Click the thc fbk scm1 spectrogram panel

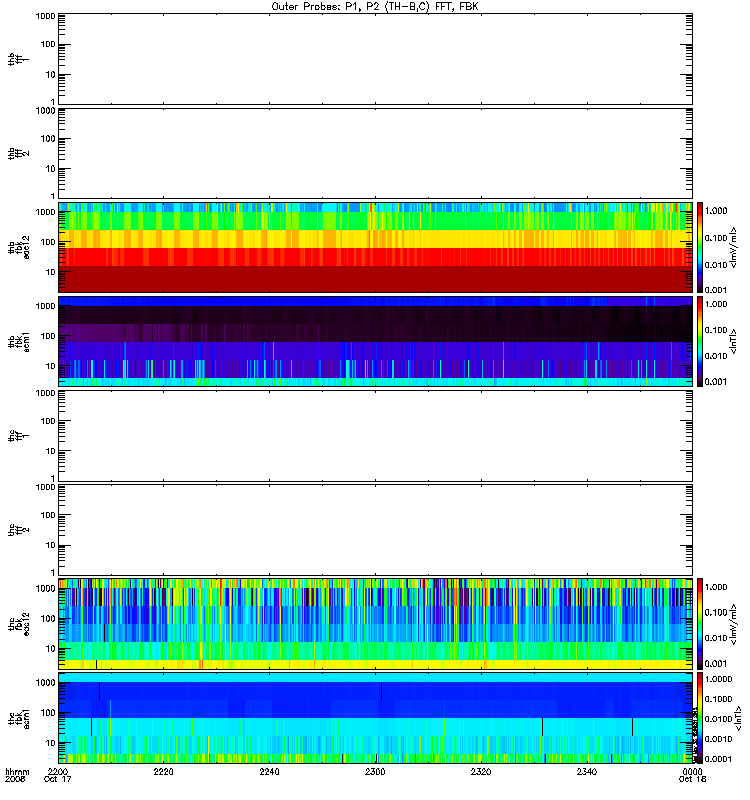(375, 718)
